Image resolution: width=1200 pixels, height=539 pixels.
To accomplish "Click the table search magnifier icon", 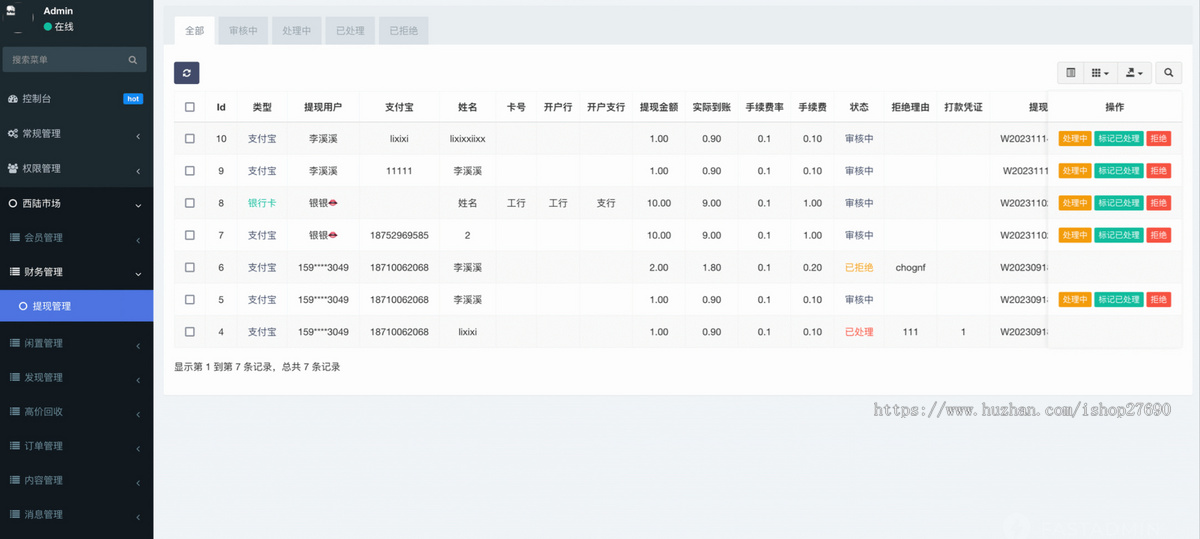I will (1169, 73).
